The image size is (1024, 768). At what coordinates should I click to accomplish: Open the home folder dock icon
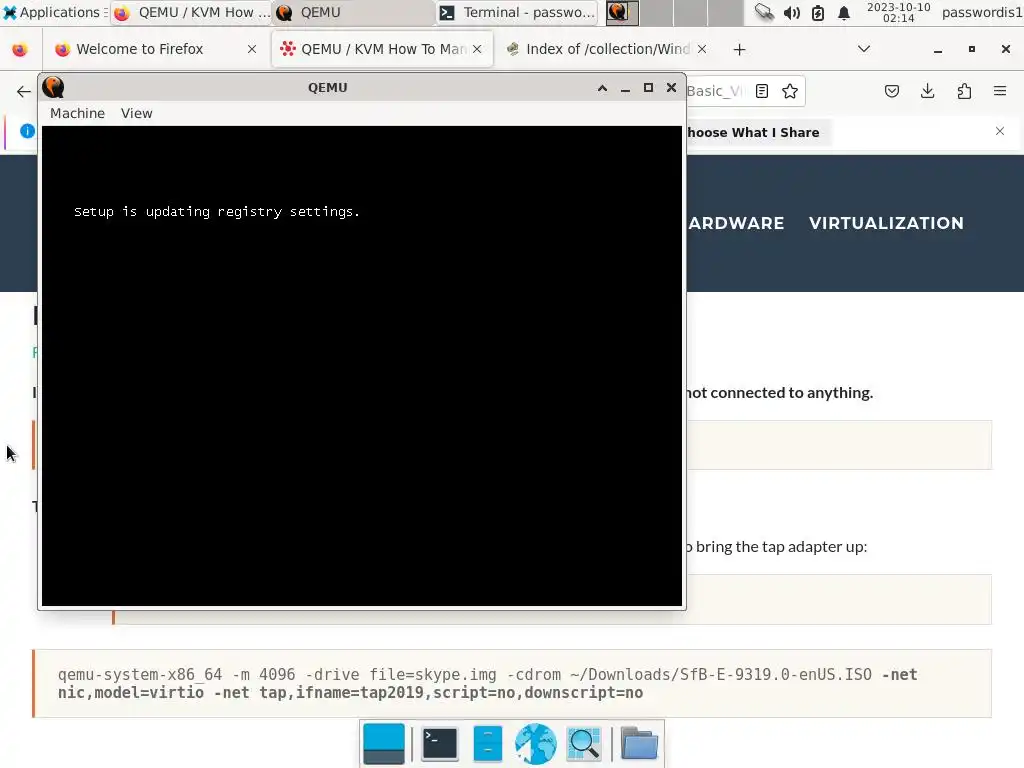(x=639, y=744)
